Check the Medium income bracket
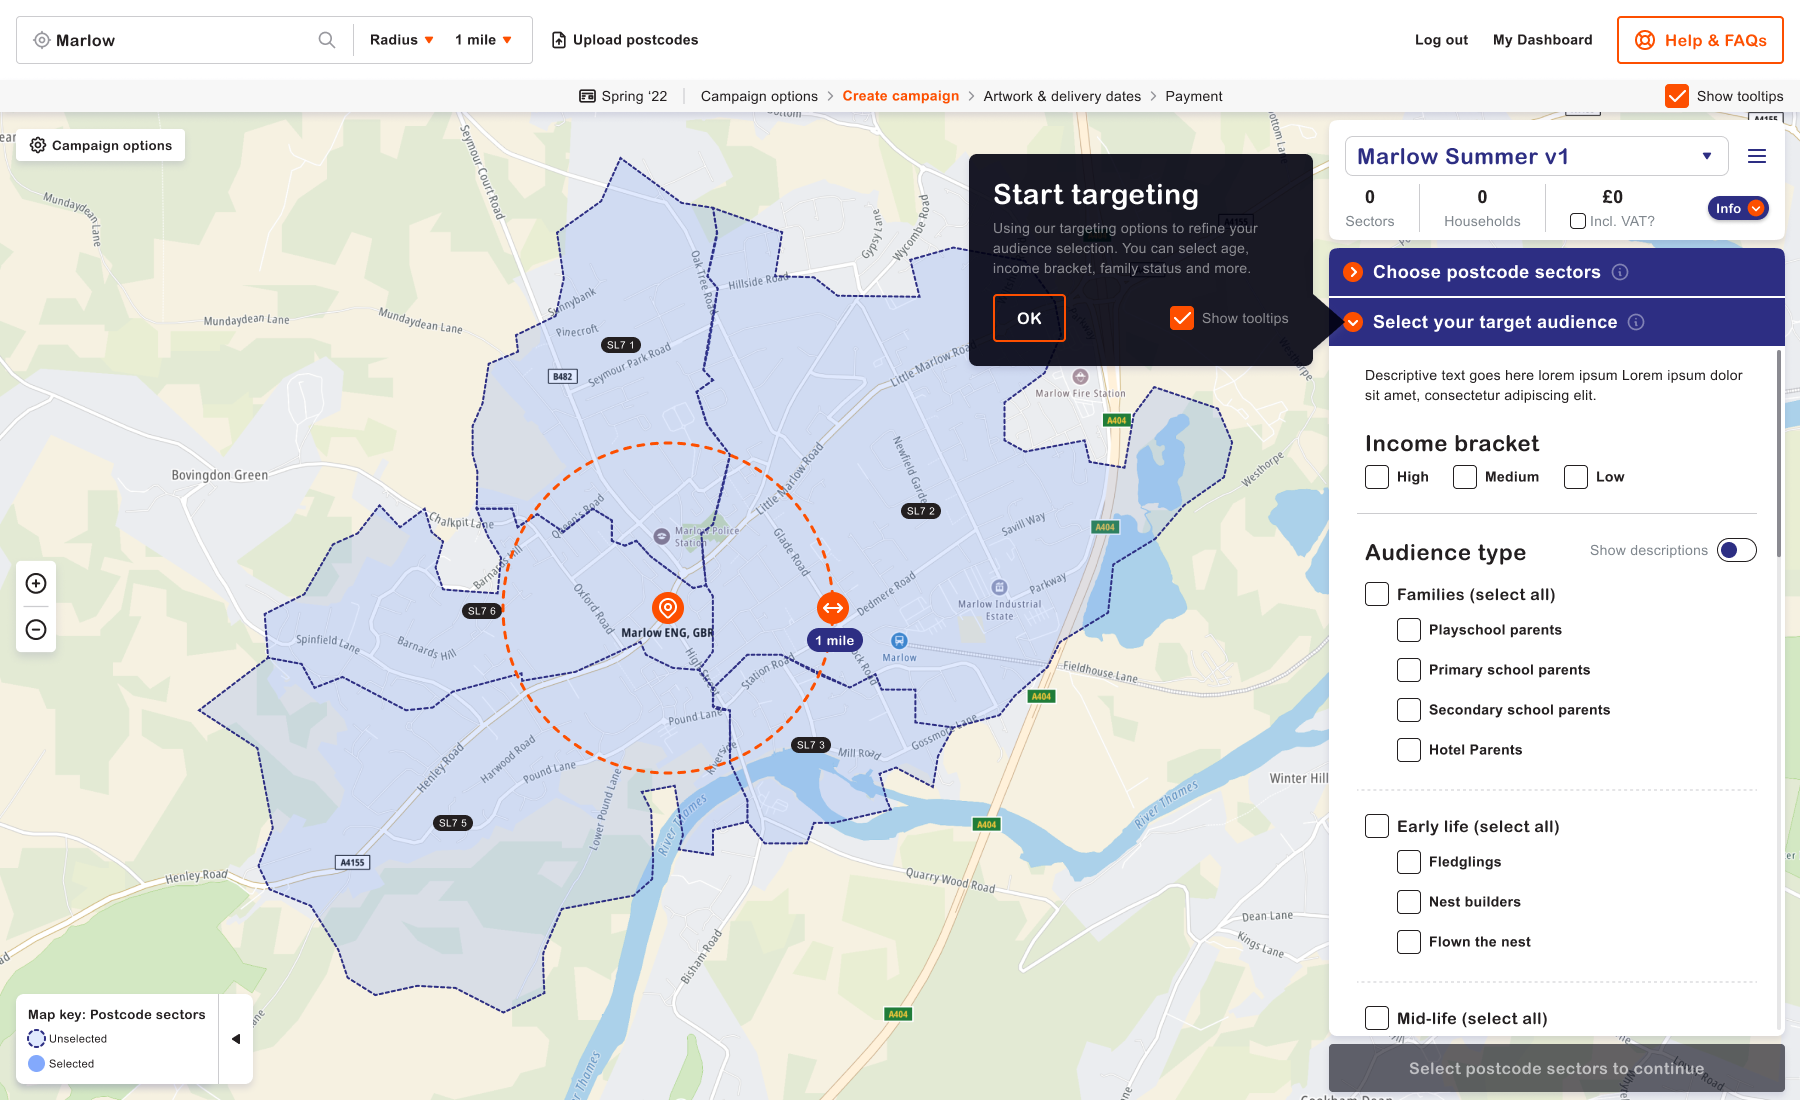Screen dimensions: 1800x1100 pos(1465,477)
